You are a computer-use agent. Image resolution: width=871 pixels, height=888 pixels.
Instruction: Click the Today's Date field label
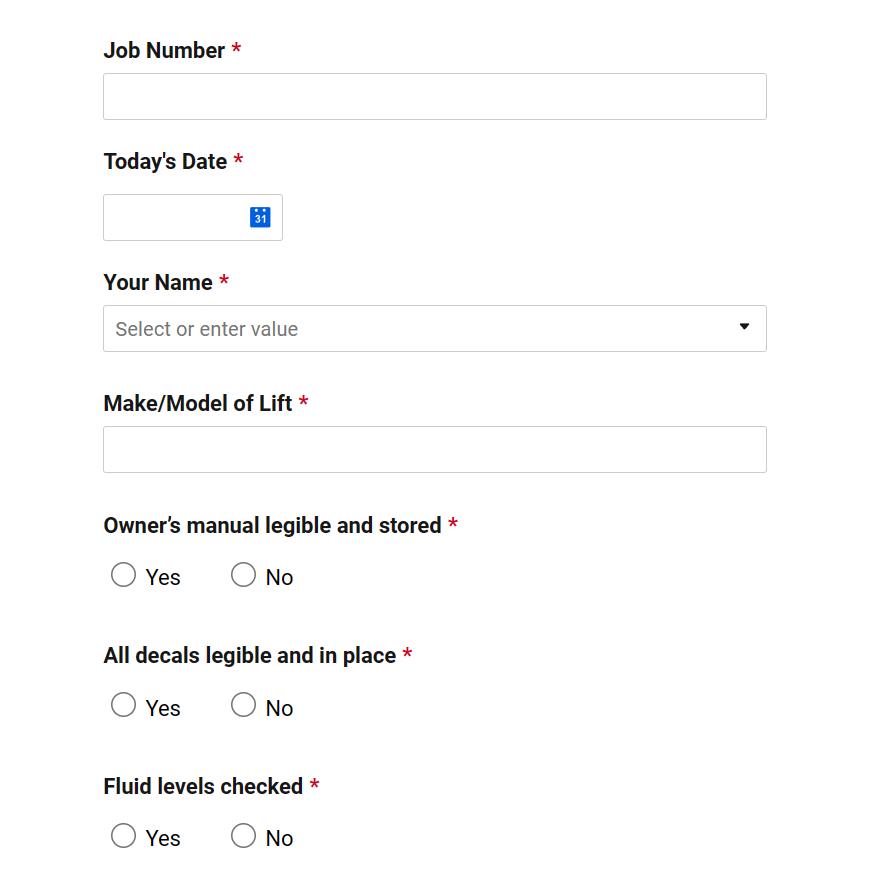coord(165,162)
